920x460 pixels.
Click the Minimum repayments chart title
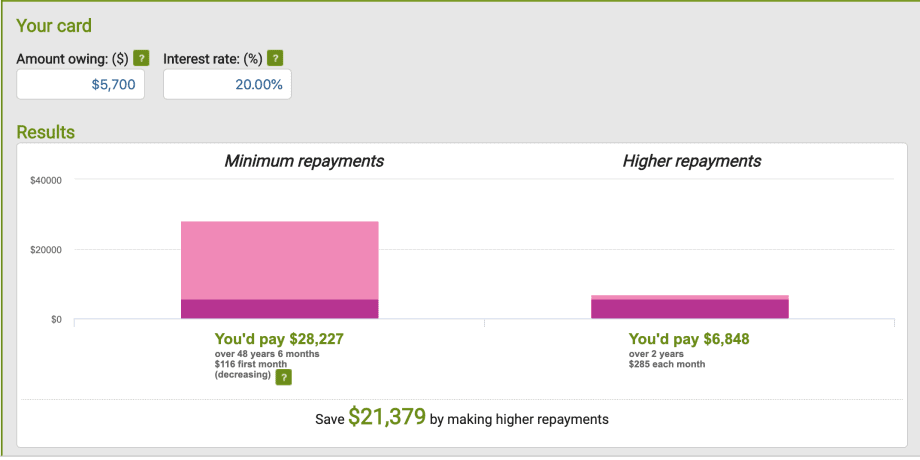303,161
